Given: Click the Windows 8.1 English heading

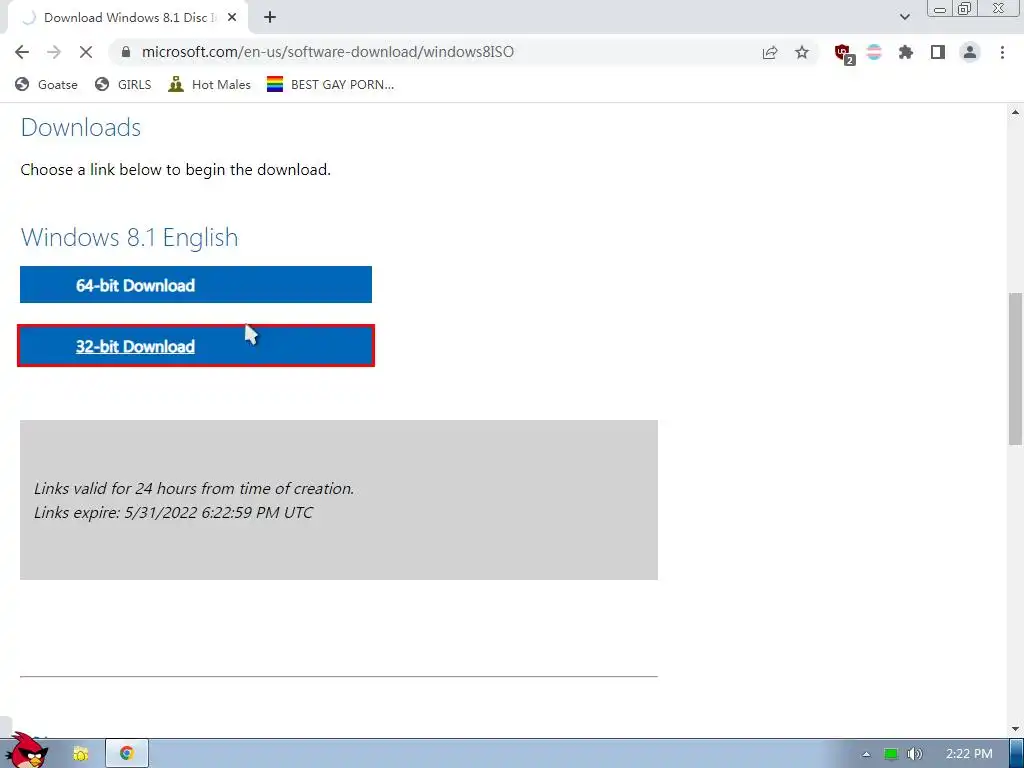Looking at the screenshot, I should point(129,237).
